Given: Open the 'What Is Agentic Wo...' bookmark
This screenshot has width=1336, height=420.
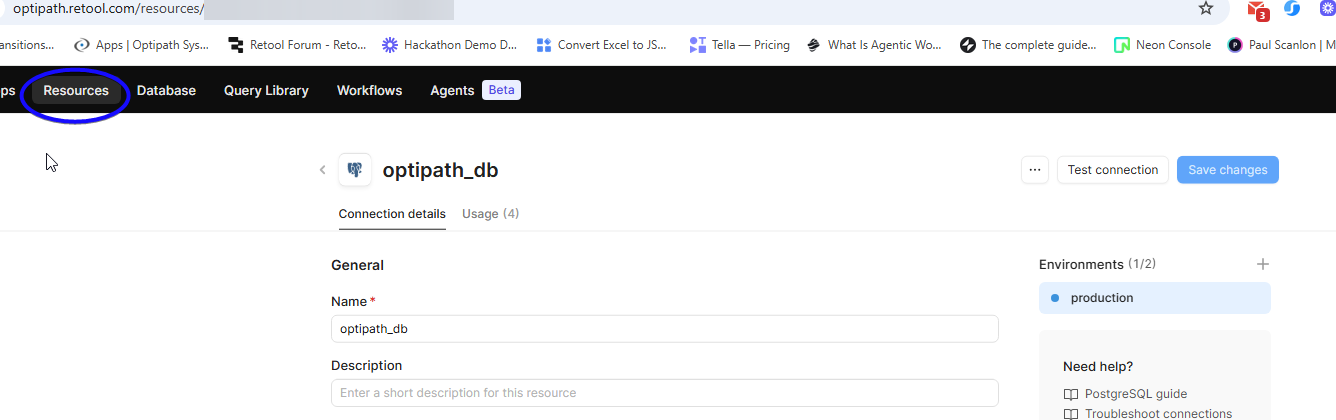Looking at the screenshot, I should (874, 45).
